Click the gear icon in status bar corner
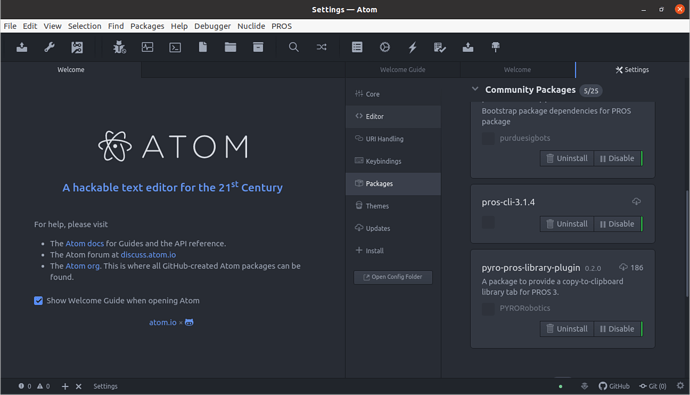The width and height of the screenshot is (690, 395). (680, 386)
